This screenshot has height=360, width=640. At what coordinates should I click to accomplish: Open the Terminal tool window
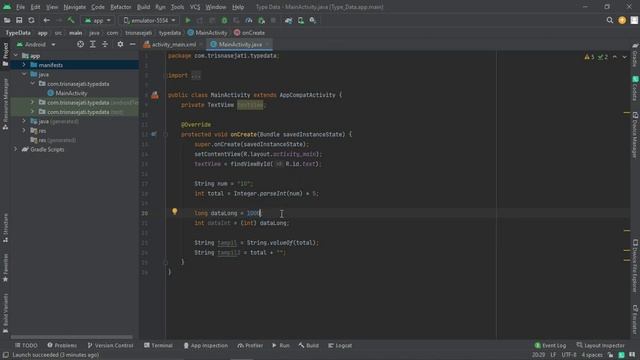tap(158, 345)
